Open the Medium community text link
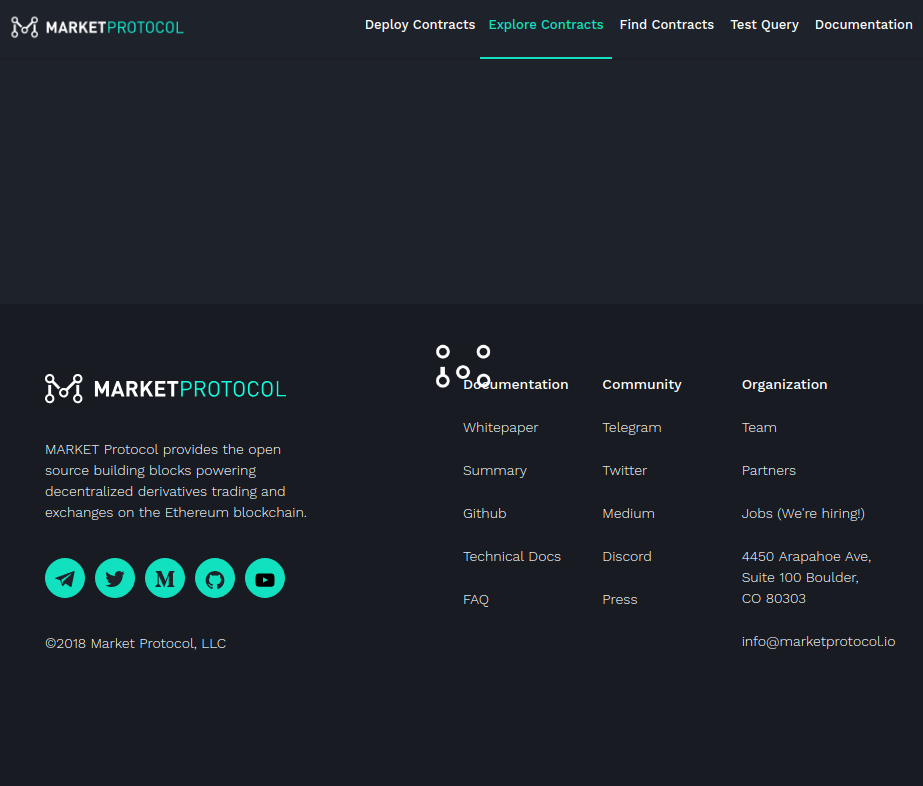923x786 pixels. coord(628,513)
